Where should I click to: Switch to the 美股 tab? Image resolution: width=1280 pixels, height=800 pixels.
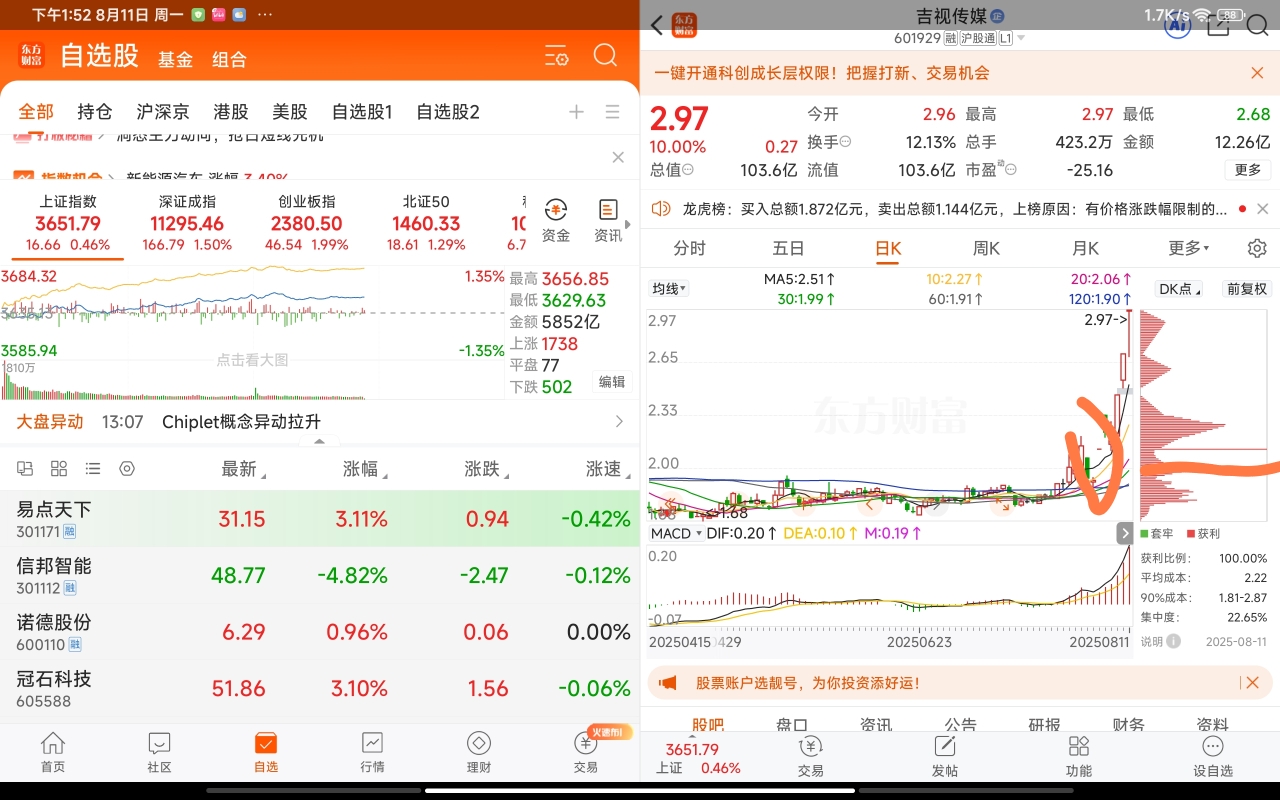click(x=290, y=112)
